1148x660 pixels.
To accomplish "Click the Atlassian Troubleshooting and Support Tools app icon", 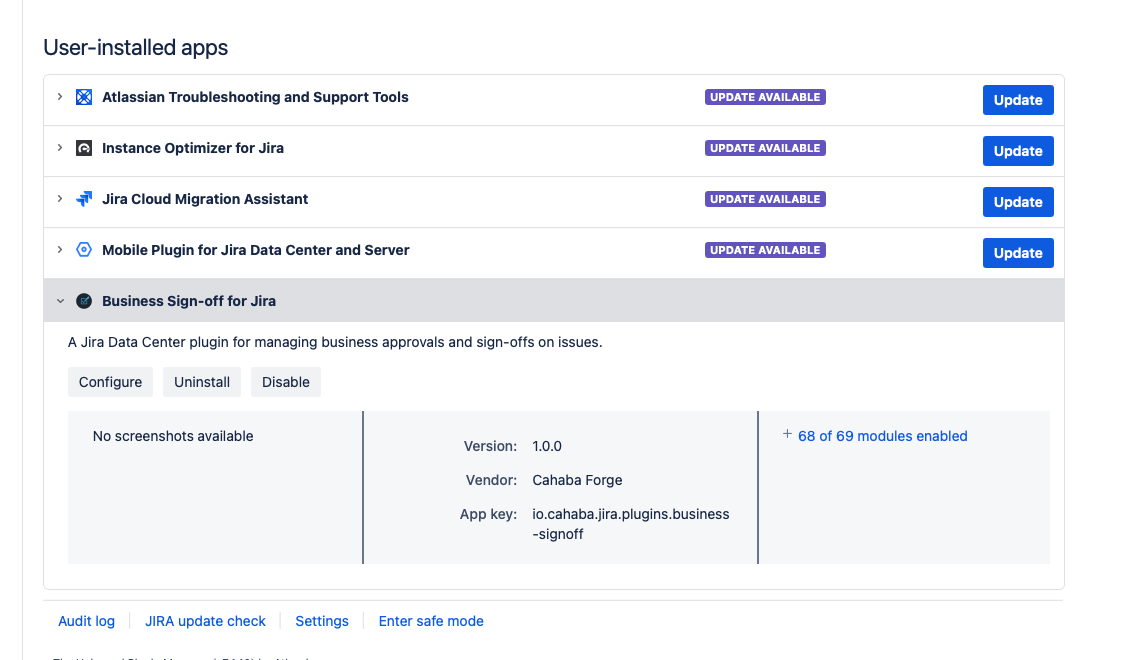I will click(83, 97).
